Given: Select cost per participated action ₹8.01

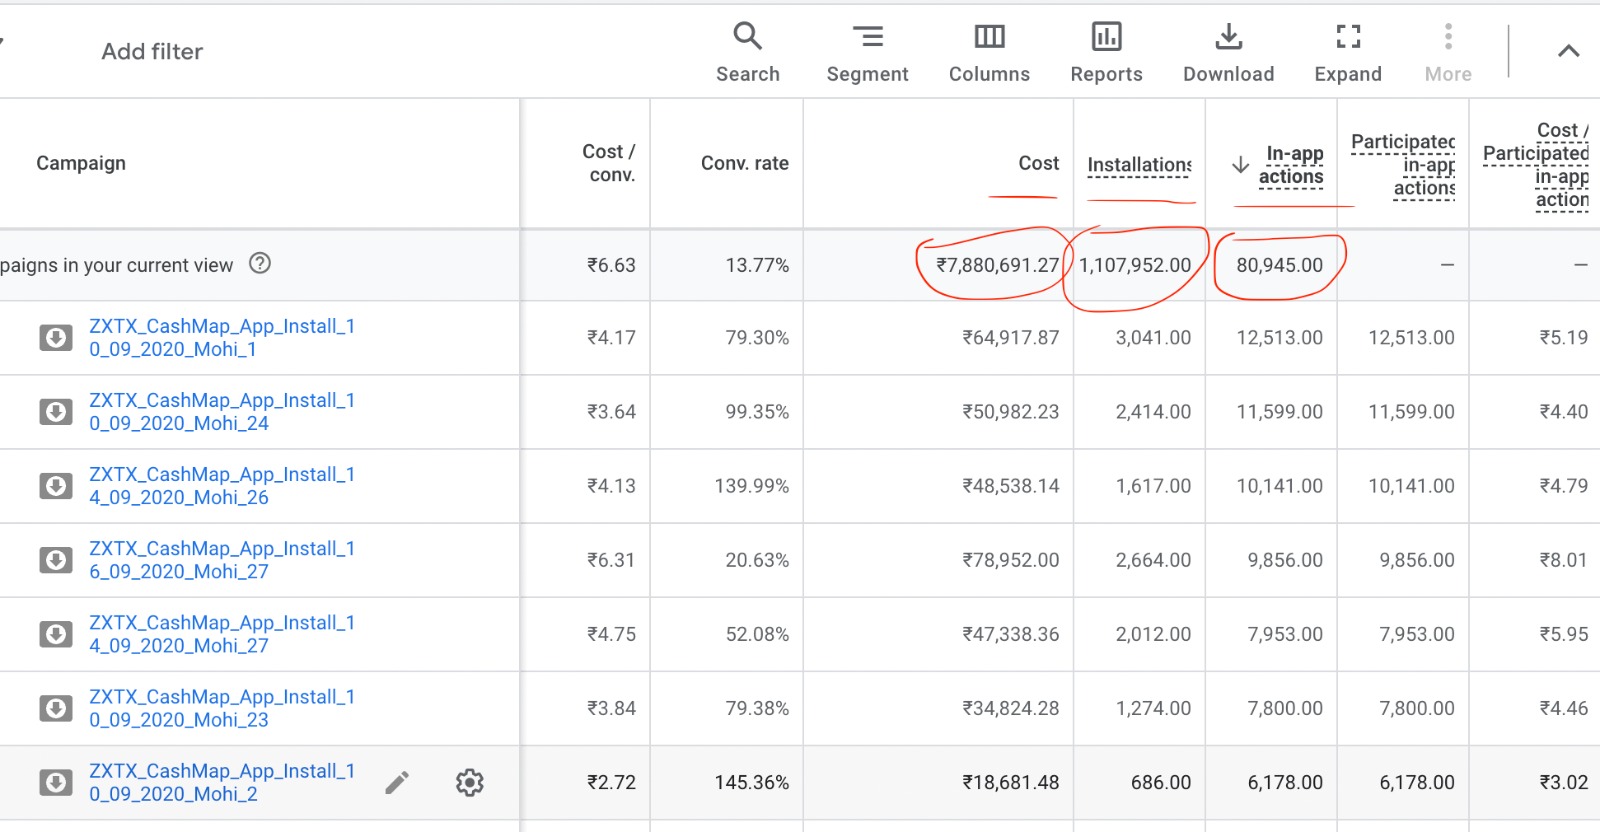Looking at the screenshot, I should click(x=1564, y=560).
